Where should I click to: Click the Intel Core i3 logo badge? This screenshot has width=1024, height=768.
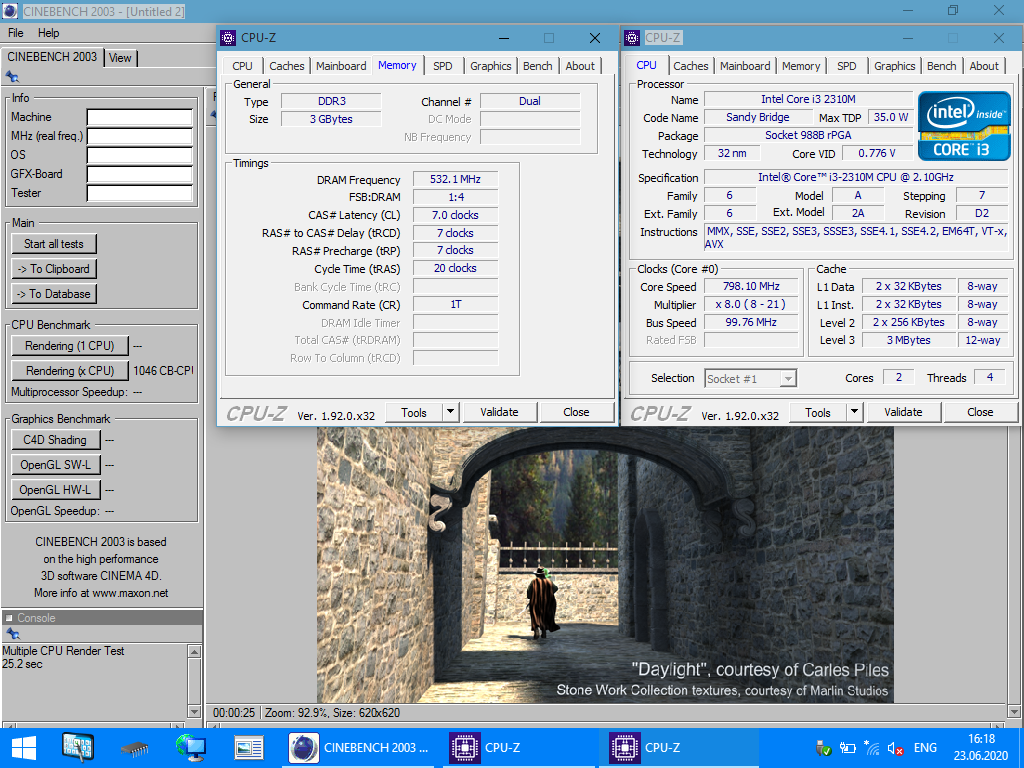964,127
